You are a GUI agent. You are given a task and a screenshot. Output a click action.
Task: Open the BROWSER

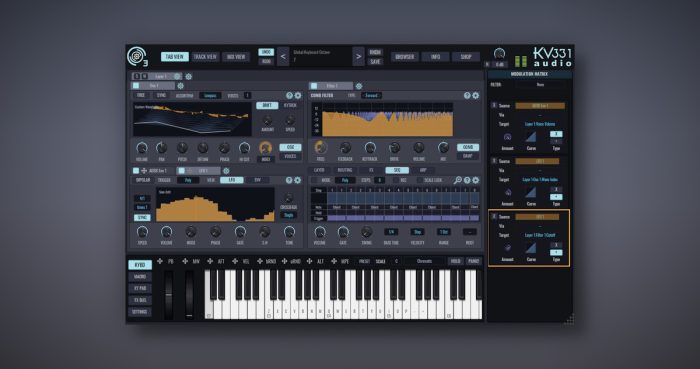pyautogui.click(x=405, y=57)
